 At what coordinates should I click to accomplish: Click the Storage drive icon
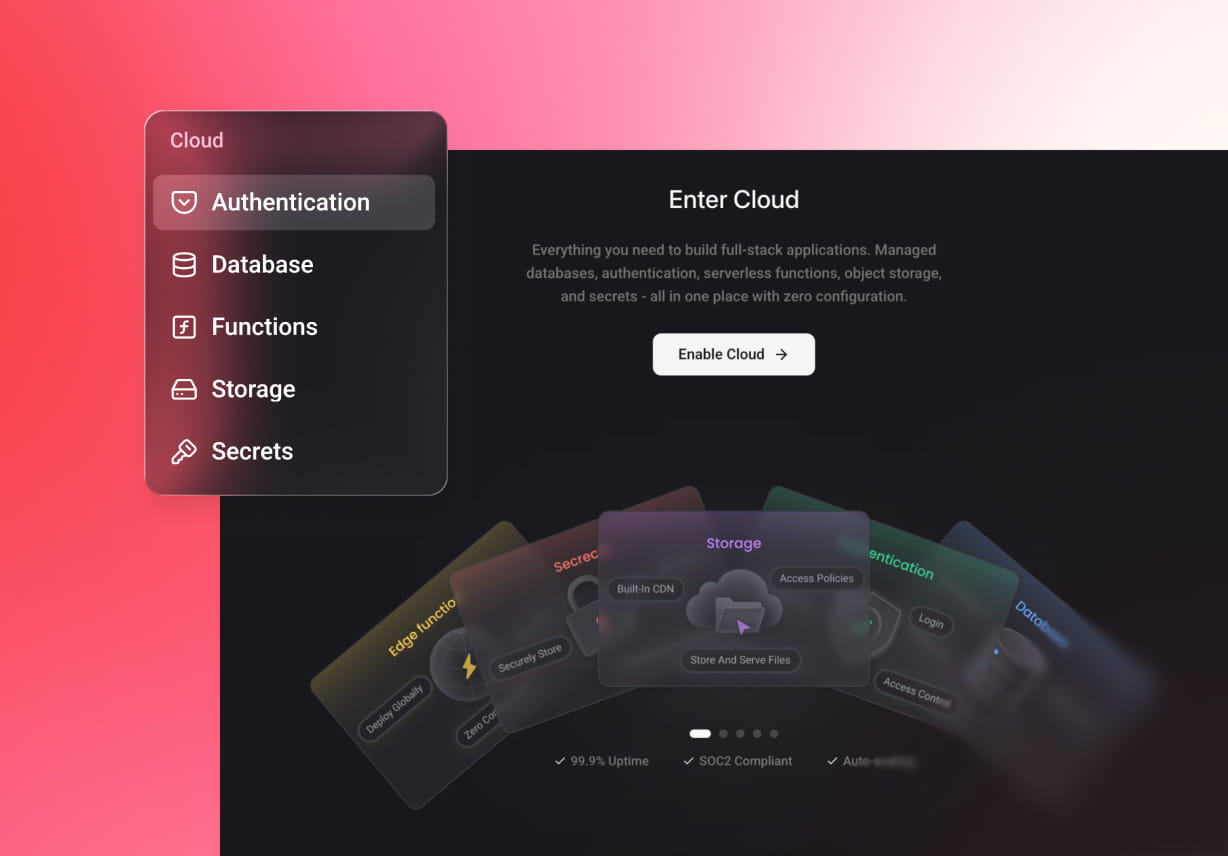click(x=184, y=389)
